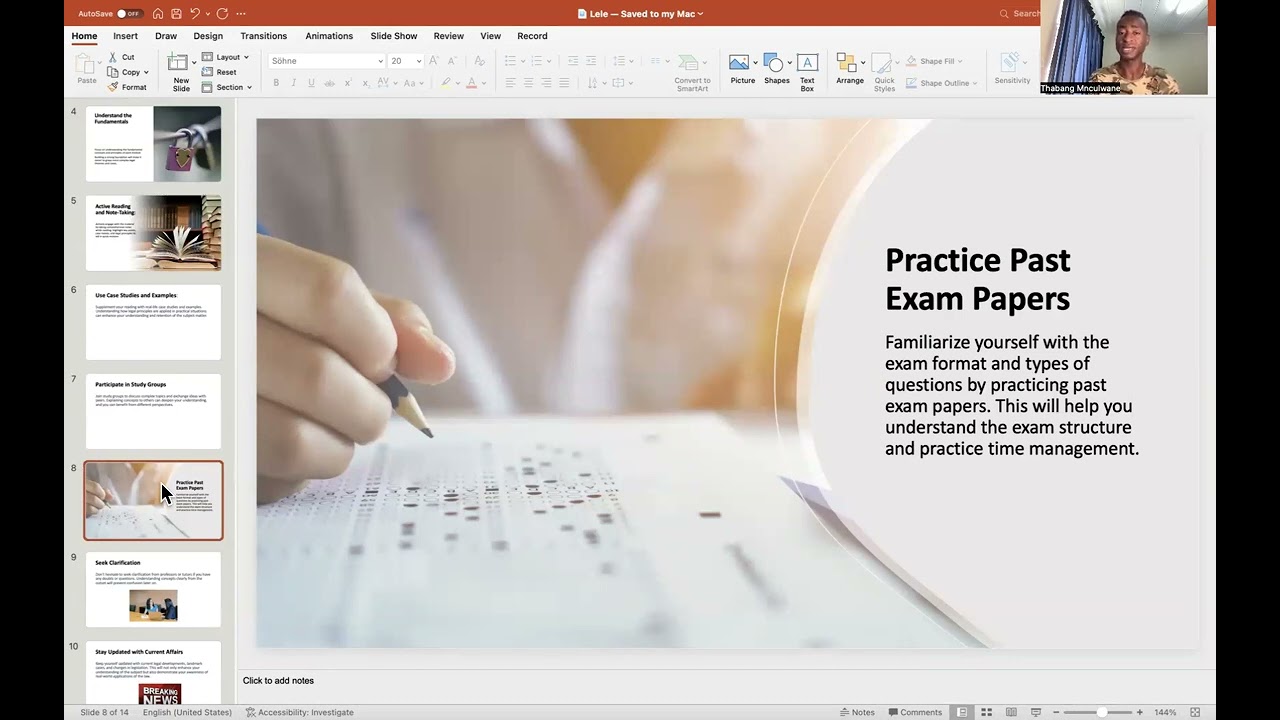
Task: Toggle the AutoSave switch
Action: 129,14
